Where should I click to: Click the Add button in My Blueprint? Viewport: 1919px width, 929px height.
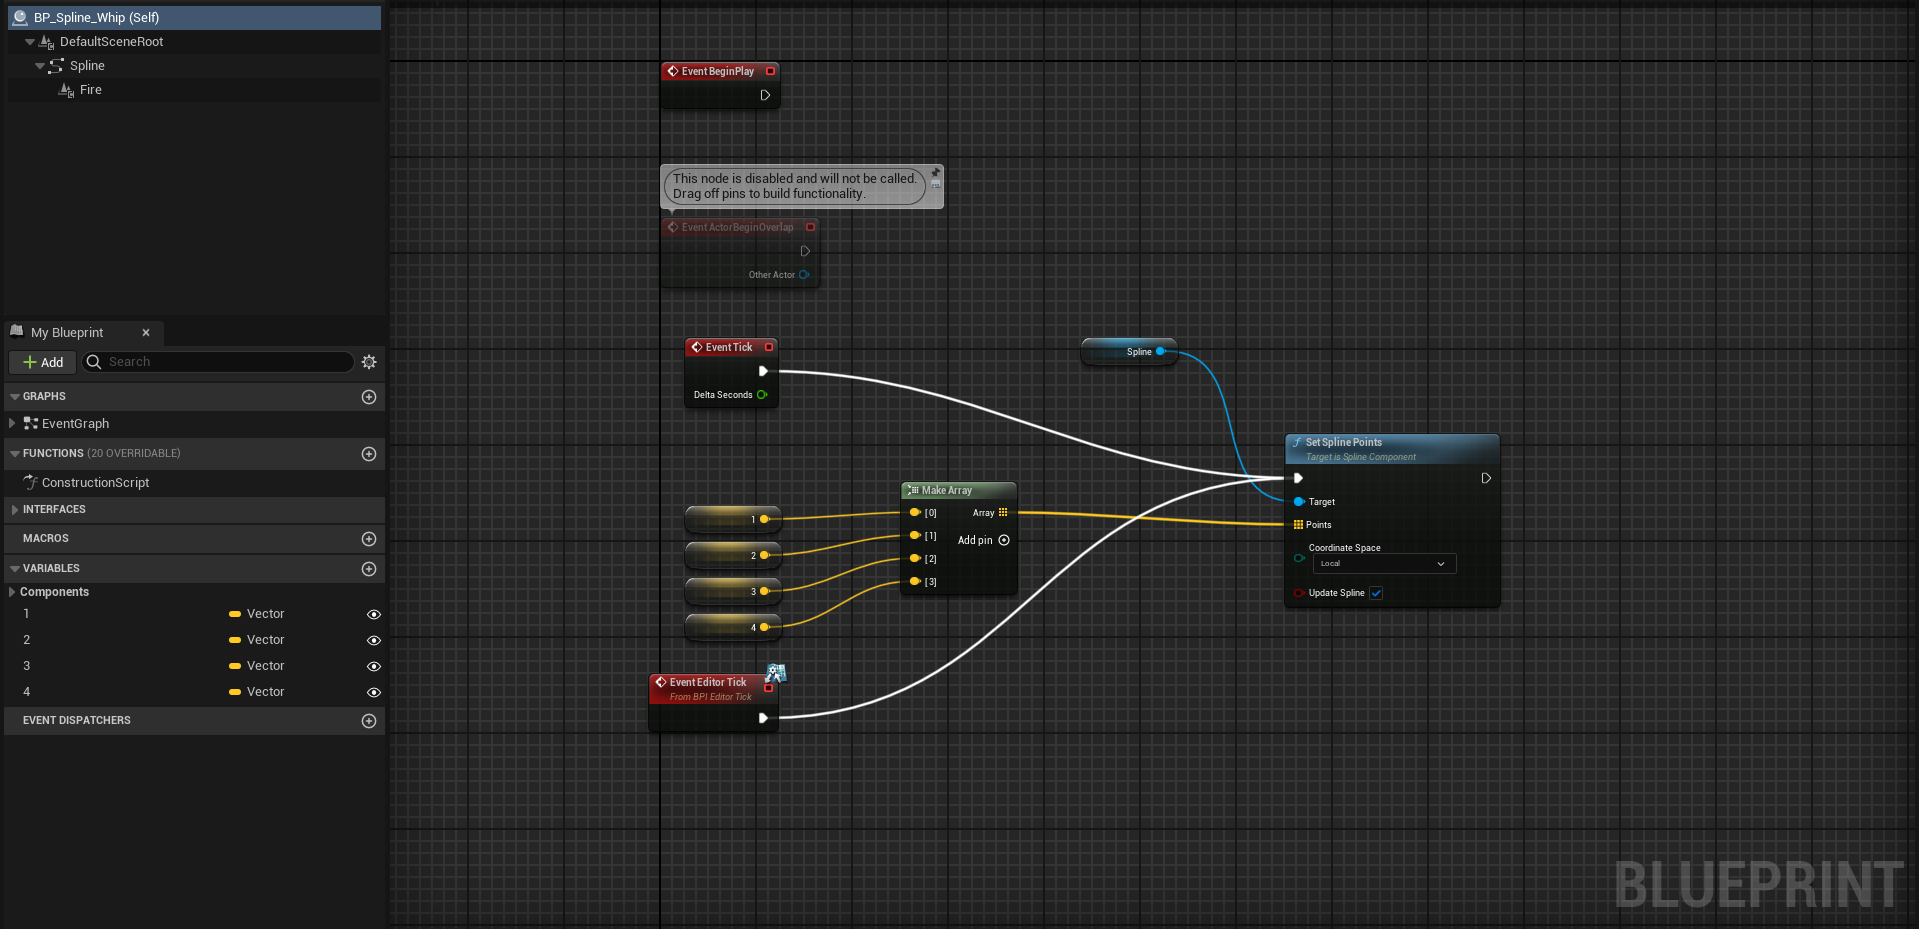(x=43, y=362)
